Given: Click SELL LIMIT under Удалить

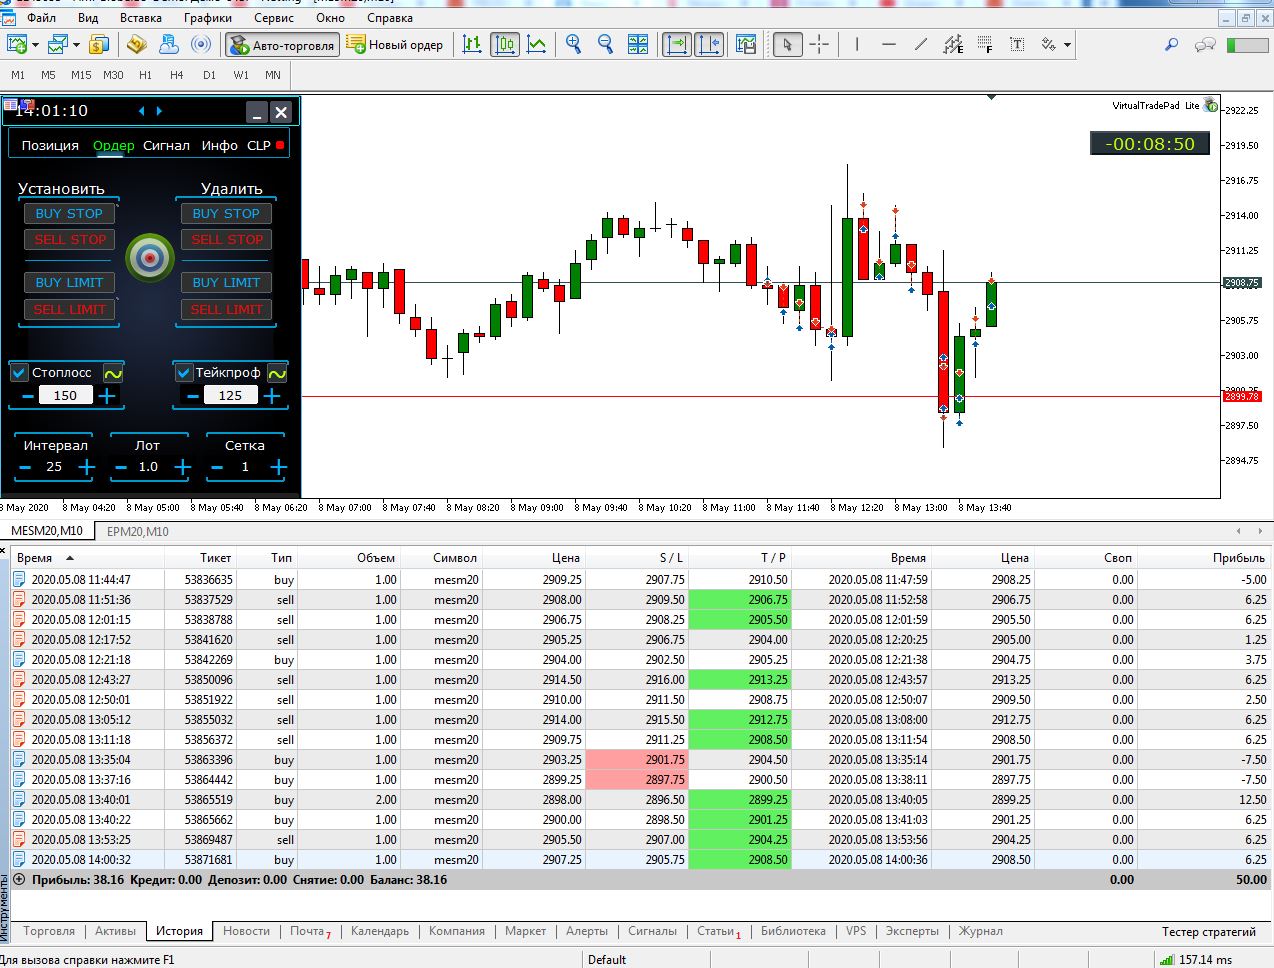Looking at the screenshot, I should [227, 309].
